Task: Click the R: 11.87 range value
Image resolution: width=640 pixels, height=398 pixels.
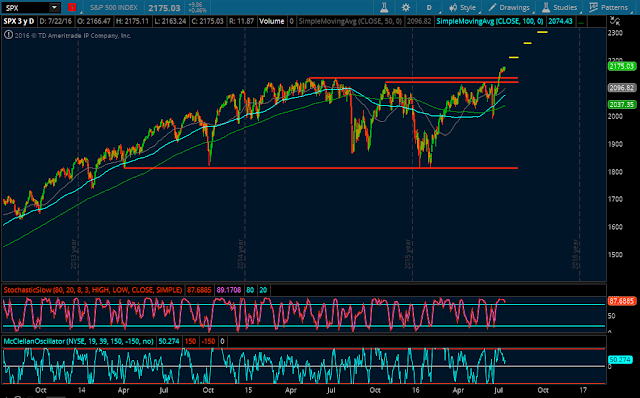Action: click(x=242, y=21)
